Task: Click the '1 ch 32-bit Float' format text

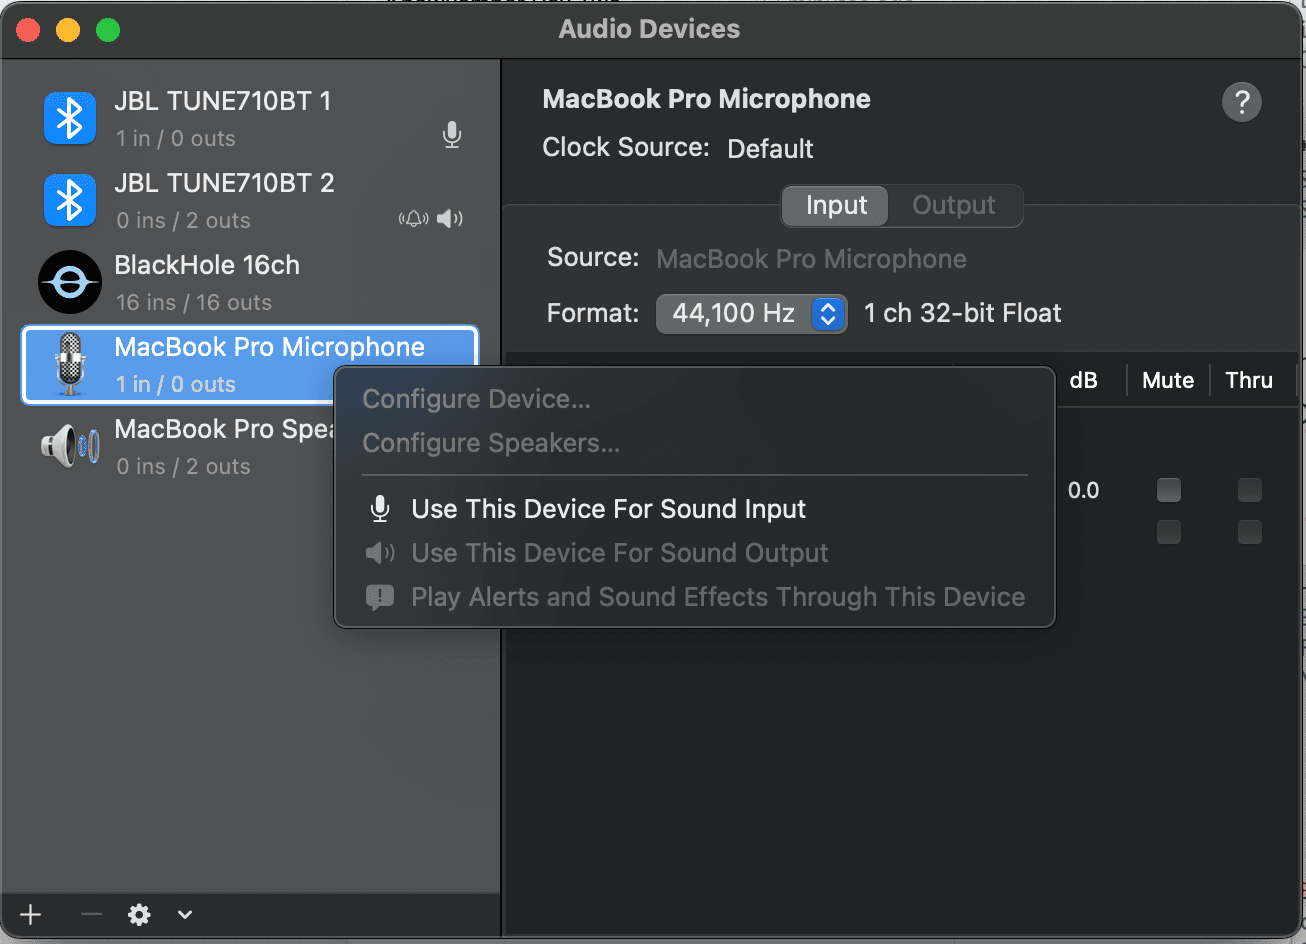Action: [x=962, y=313]
